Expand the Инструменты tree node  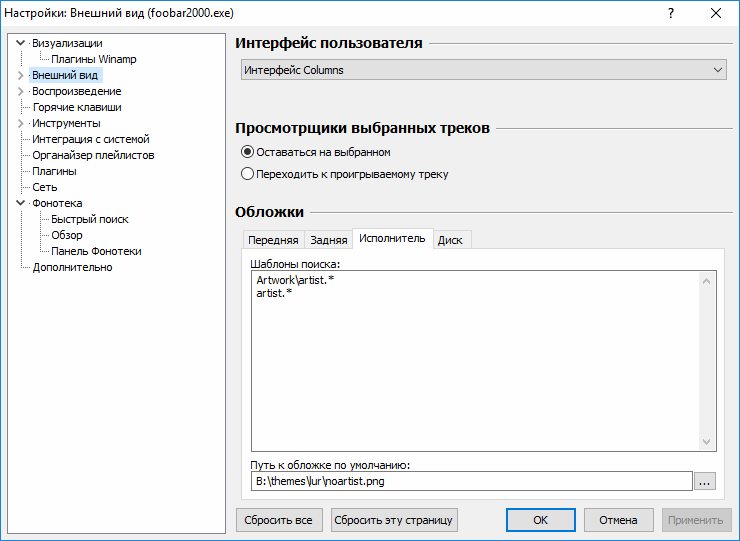20,123
